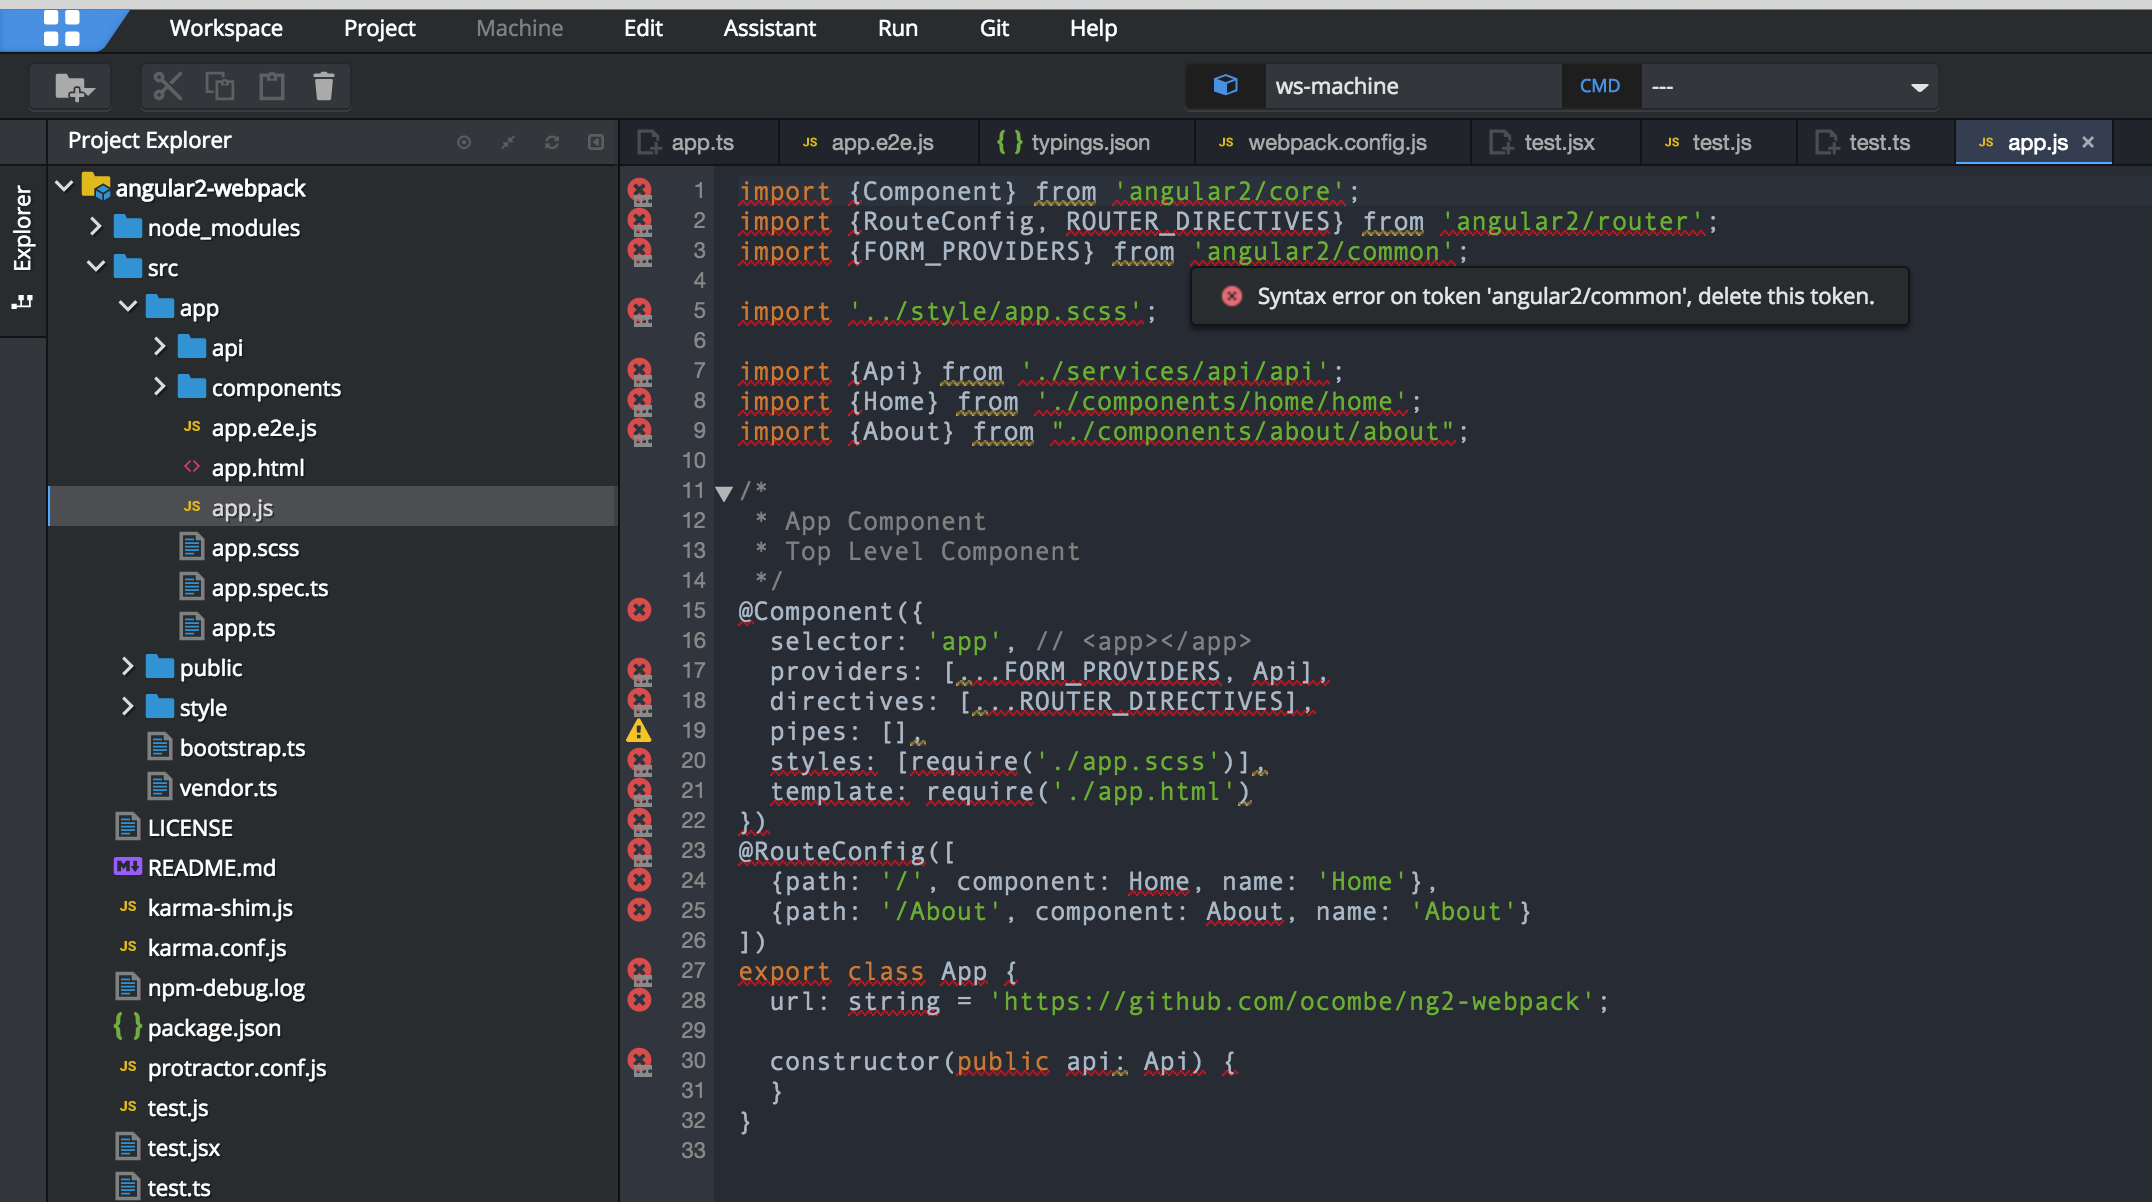Screen dimensions: 2152x1202
Task: Click the collapse-all arrows icon in Project Explorer
Action: tap(507, 142)
